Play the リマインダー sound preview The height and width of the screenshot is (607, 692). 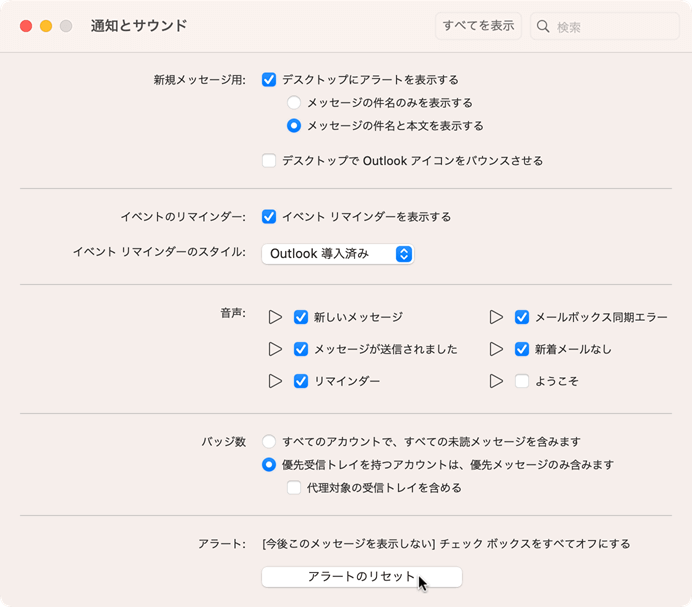pos(276,381)
